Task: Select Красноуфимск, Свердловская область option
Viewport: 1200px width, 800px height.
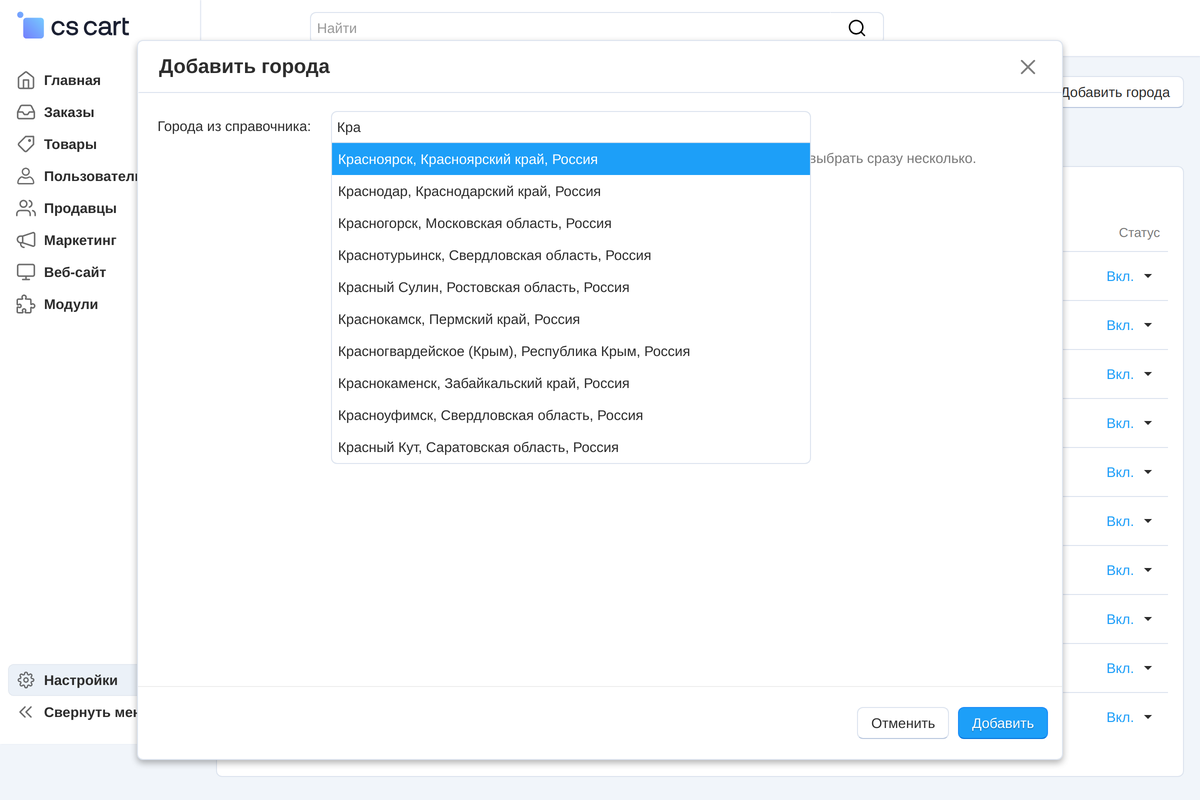Action: (571, 415)
